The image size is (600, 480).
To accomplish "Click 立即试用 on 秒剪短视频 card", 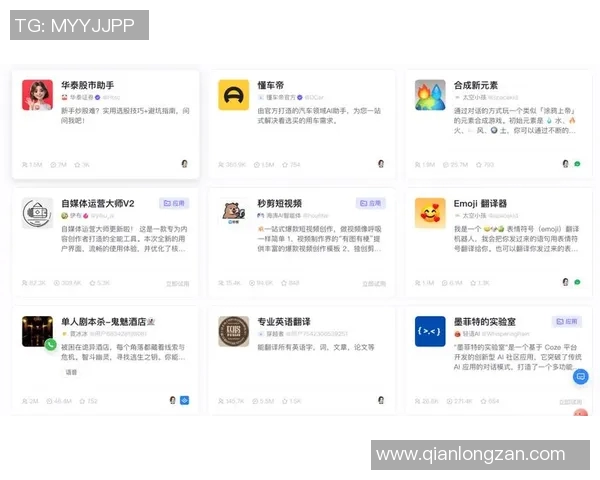I will click(x=374, y=284).
